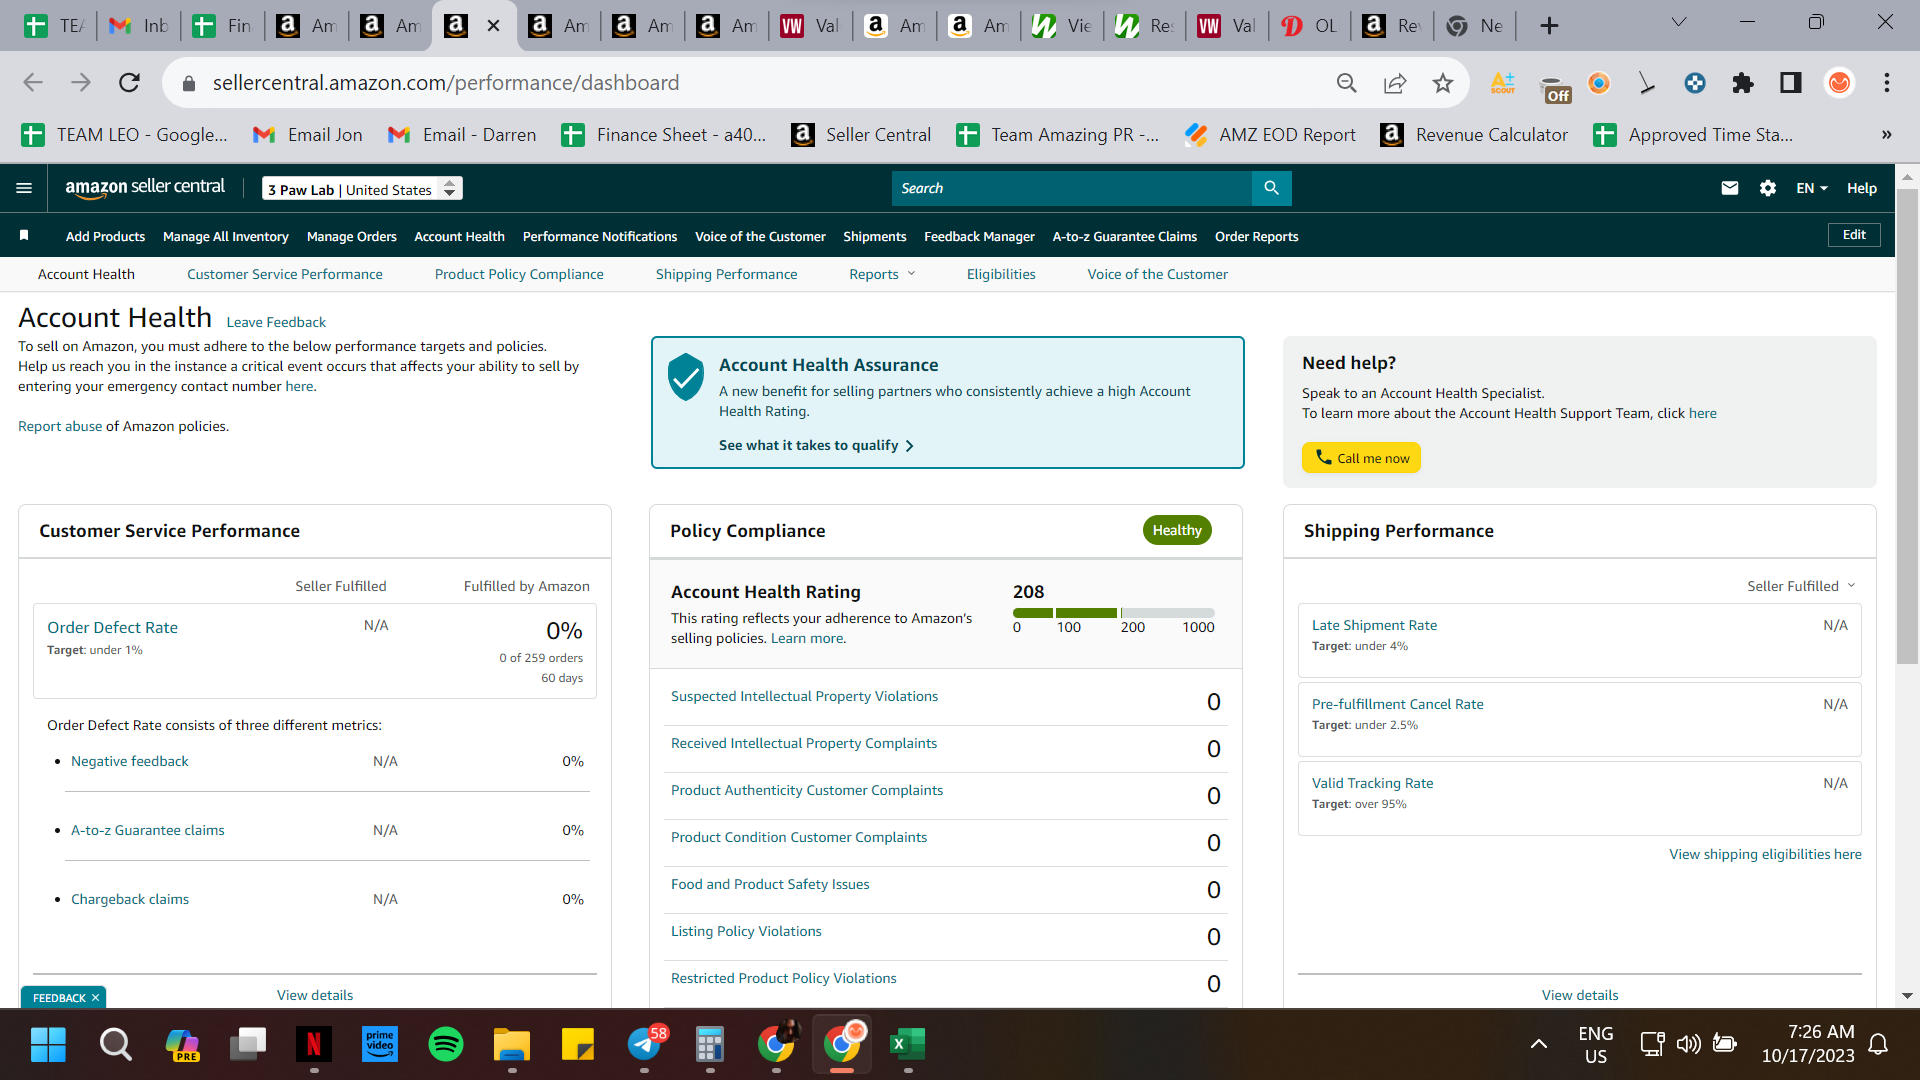
Task: Open the Calculator app from the taskbar
Action: [710, 1045]
